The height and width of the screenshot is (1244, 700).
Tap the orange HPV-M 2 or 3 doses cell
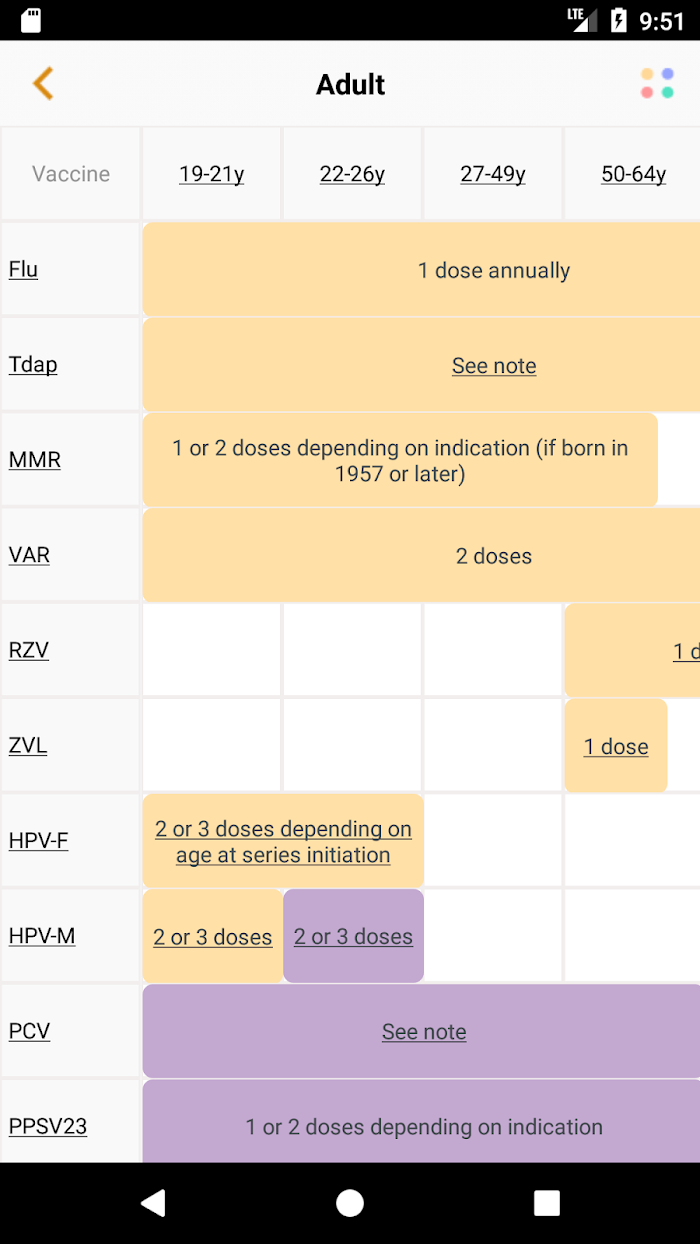tap(213, 936)
